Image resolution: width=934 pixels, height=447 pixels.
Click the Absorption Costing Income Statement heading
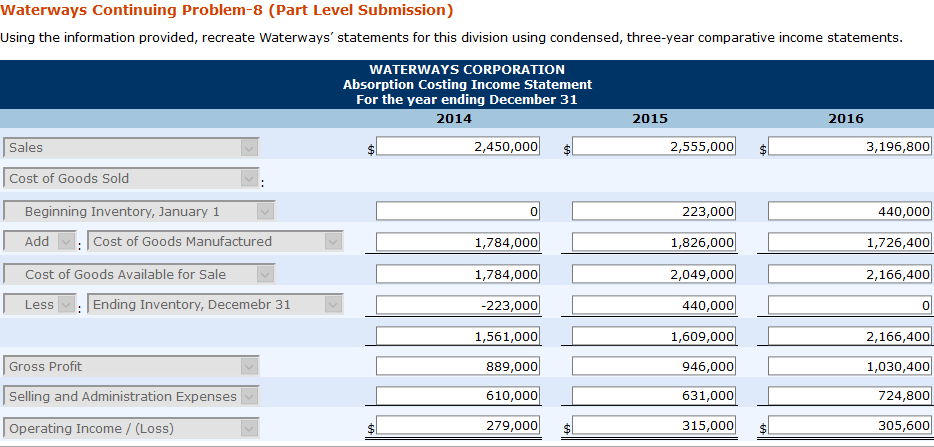(x=468, y=85)
